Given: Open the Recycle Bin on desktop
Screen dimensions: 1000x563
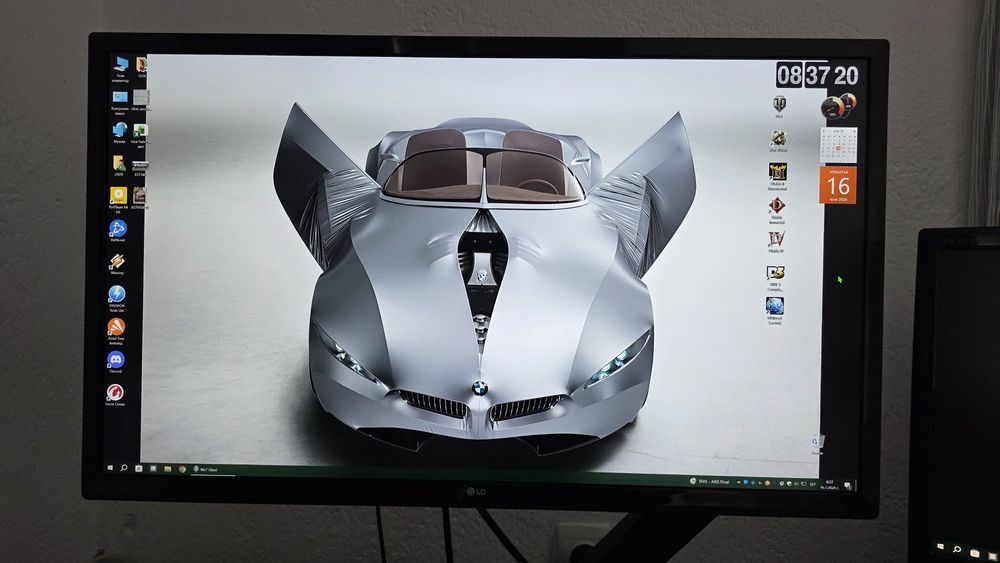Looking at the screenshot, I should (817, 442).
